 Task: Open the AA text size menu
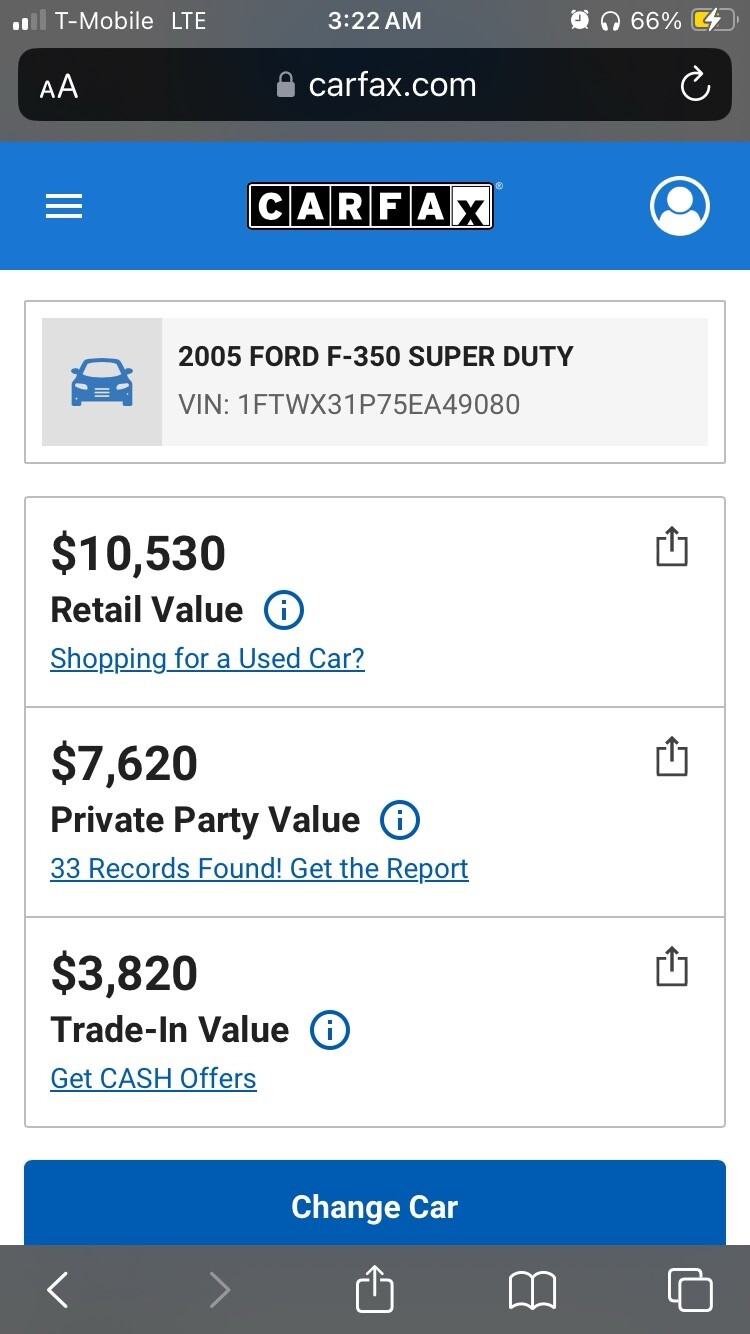click(x=59, y=87)
